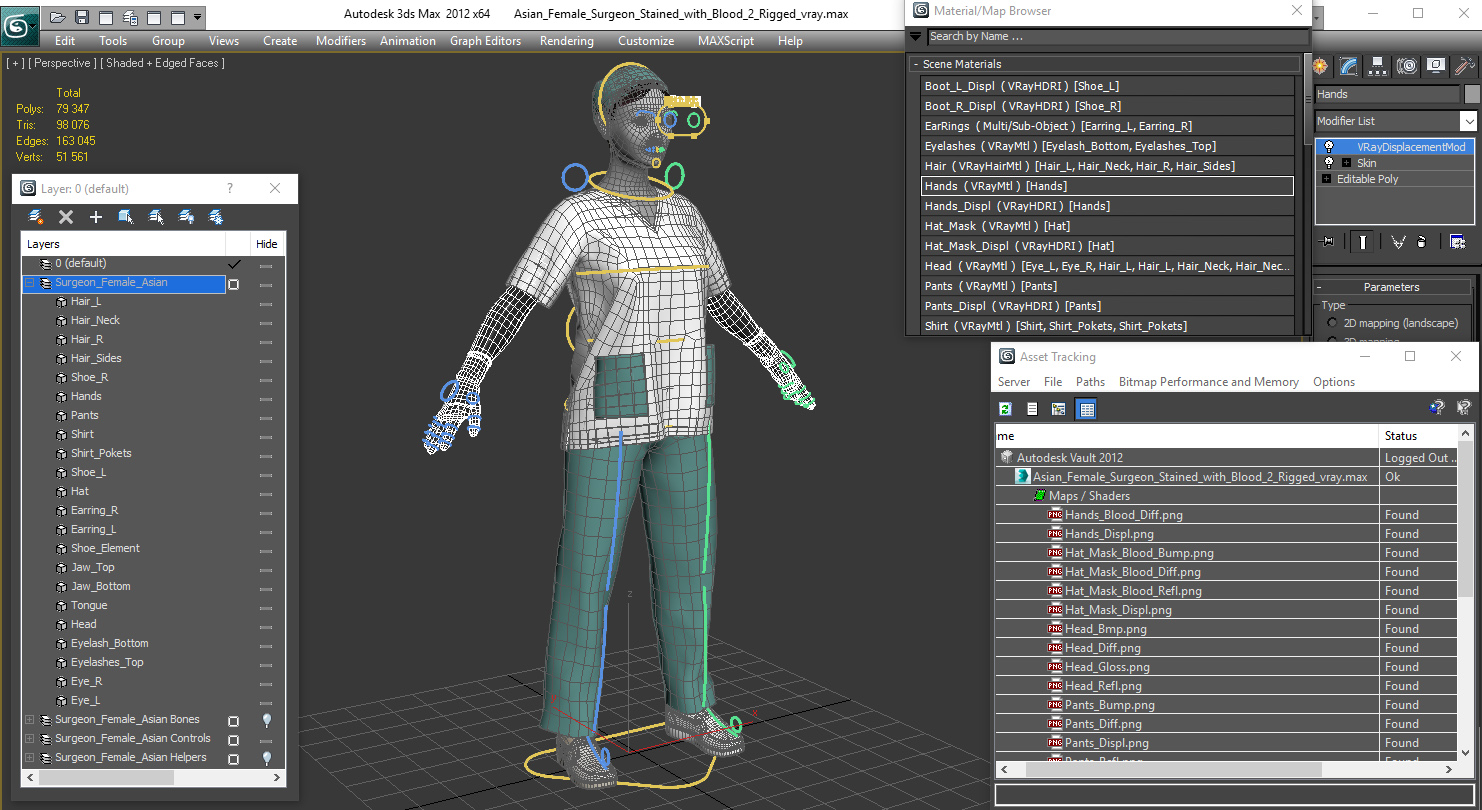Toggle hide dash for Hands layer row
This screenshot has width=1482, height=810.
pos(266,398)
